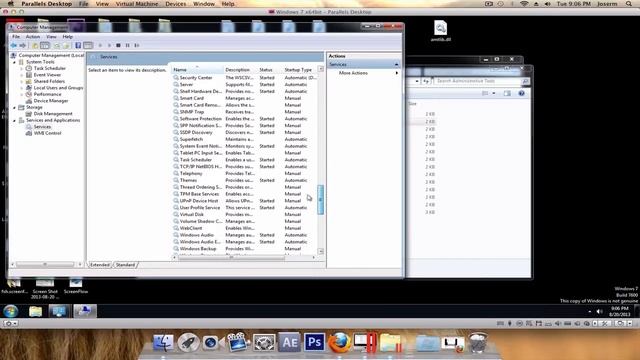Open Windows Explorer from the taskbar
This screenshot has height=360, width=640.
[x=36, y=311]
